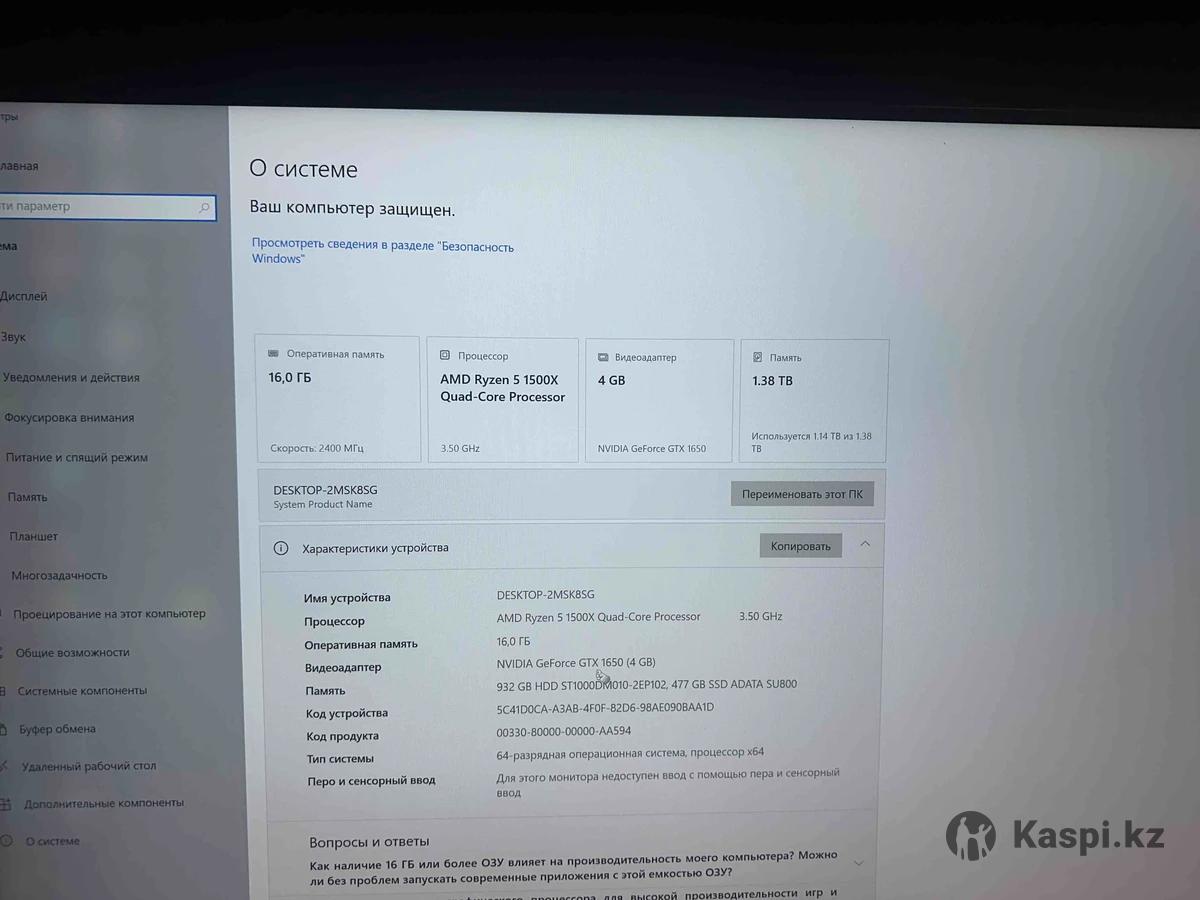
Task: Click the DESKTOP-2MSK8SG value in Имя устройства row
Action: tap(545, 594)
